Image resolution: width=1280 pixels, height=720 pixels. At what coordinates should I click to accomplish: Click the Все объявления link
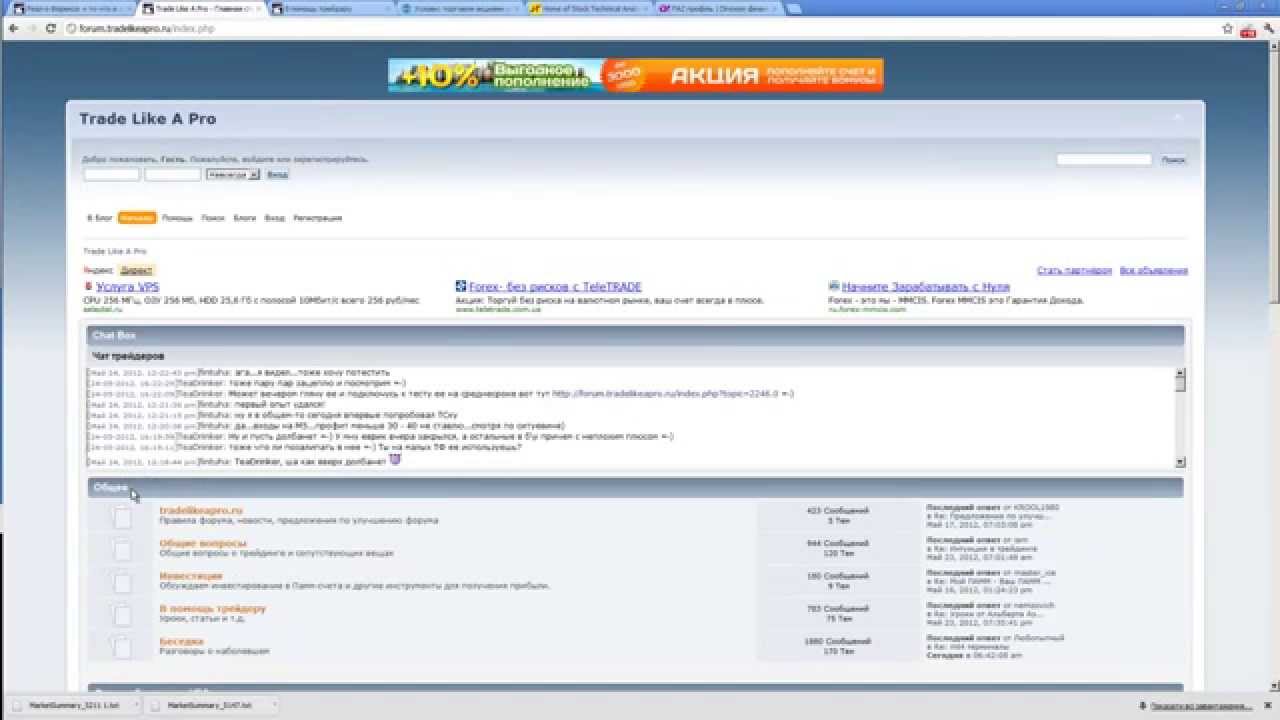tap(1154, 271)
